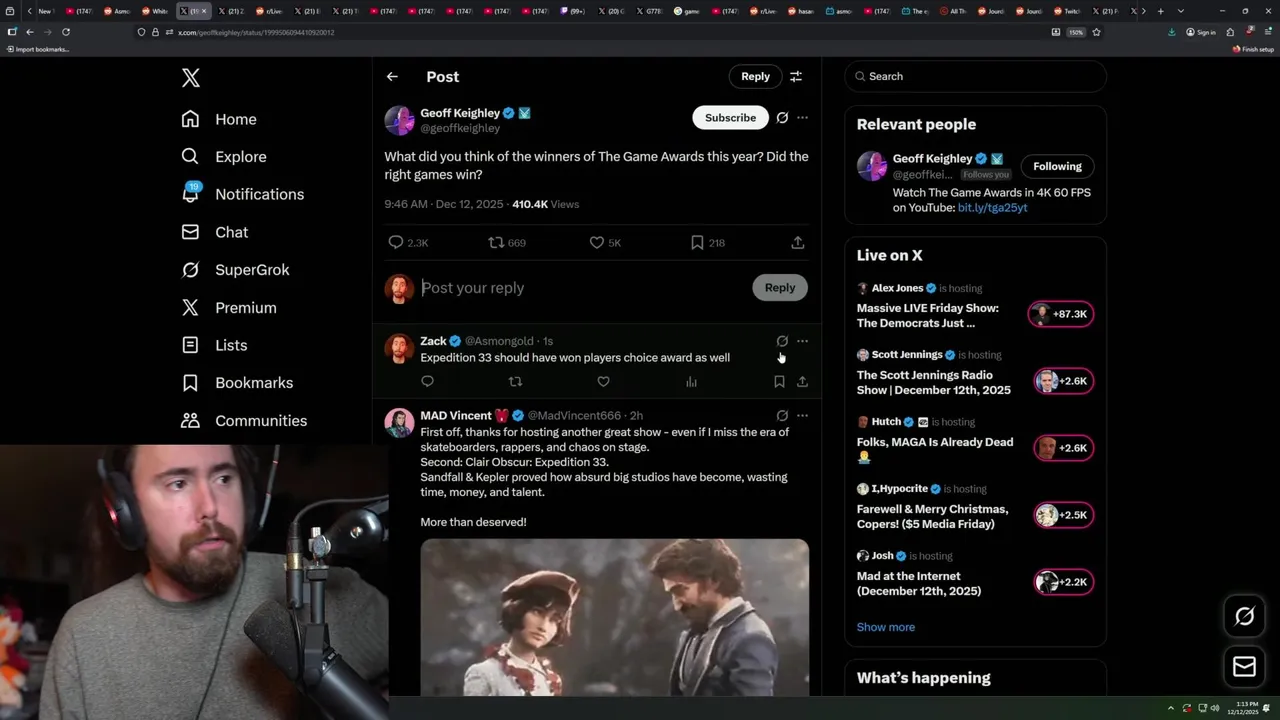Open the video in MAD Vincent's reply

pyautogui.click(x=614, y=617)
